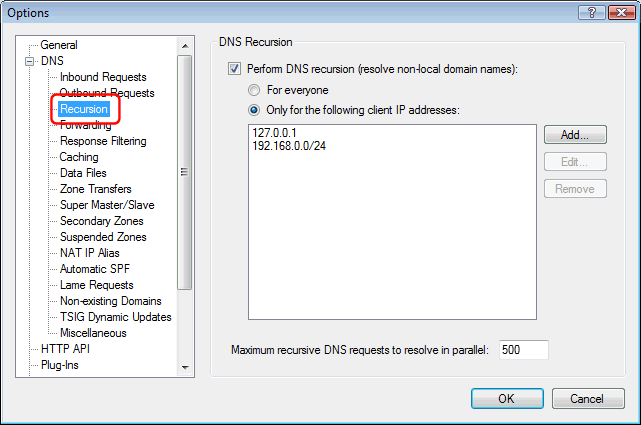Select the General tree item

pyautogui.click(x=59, y=45)
